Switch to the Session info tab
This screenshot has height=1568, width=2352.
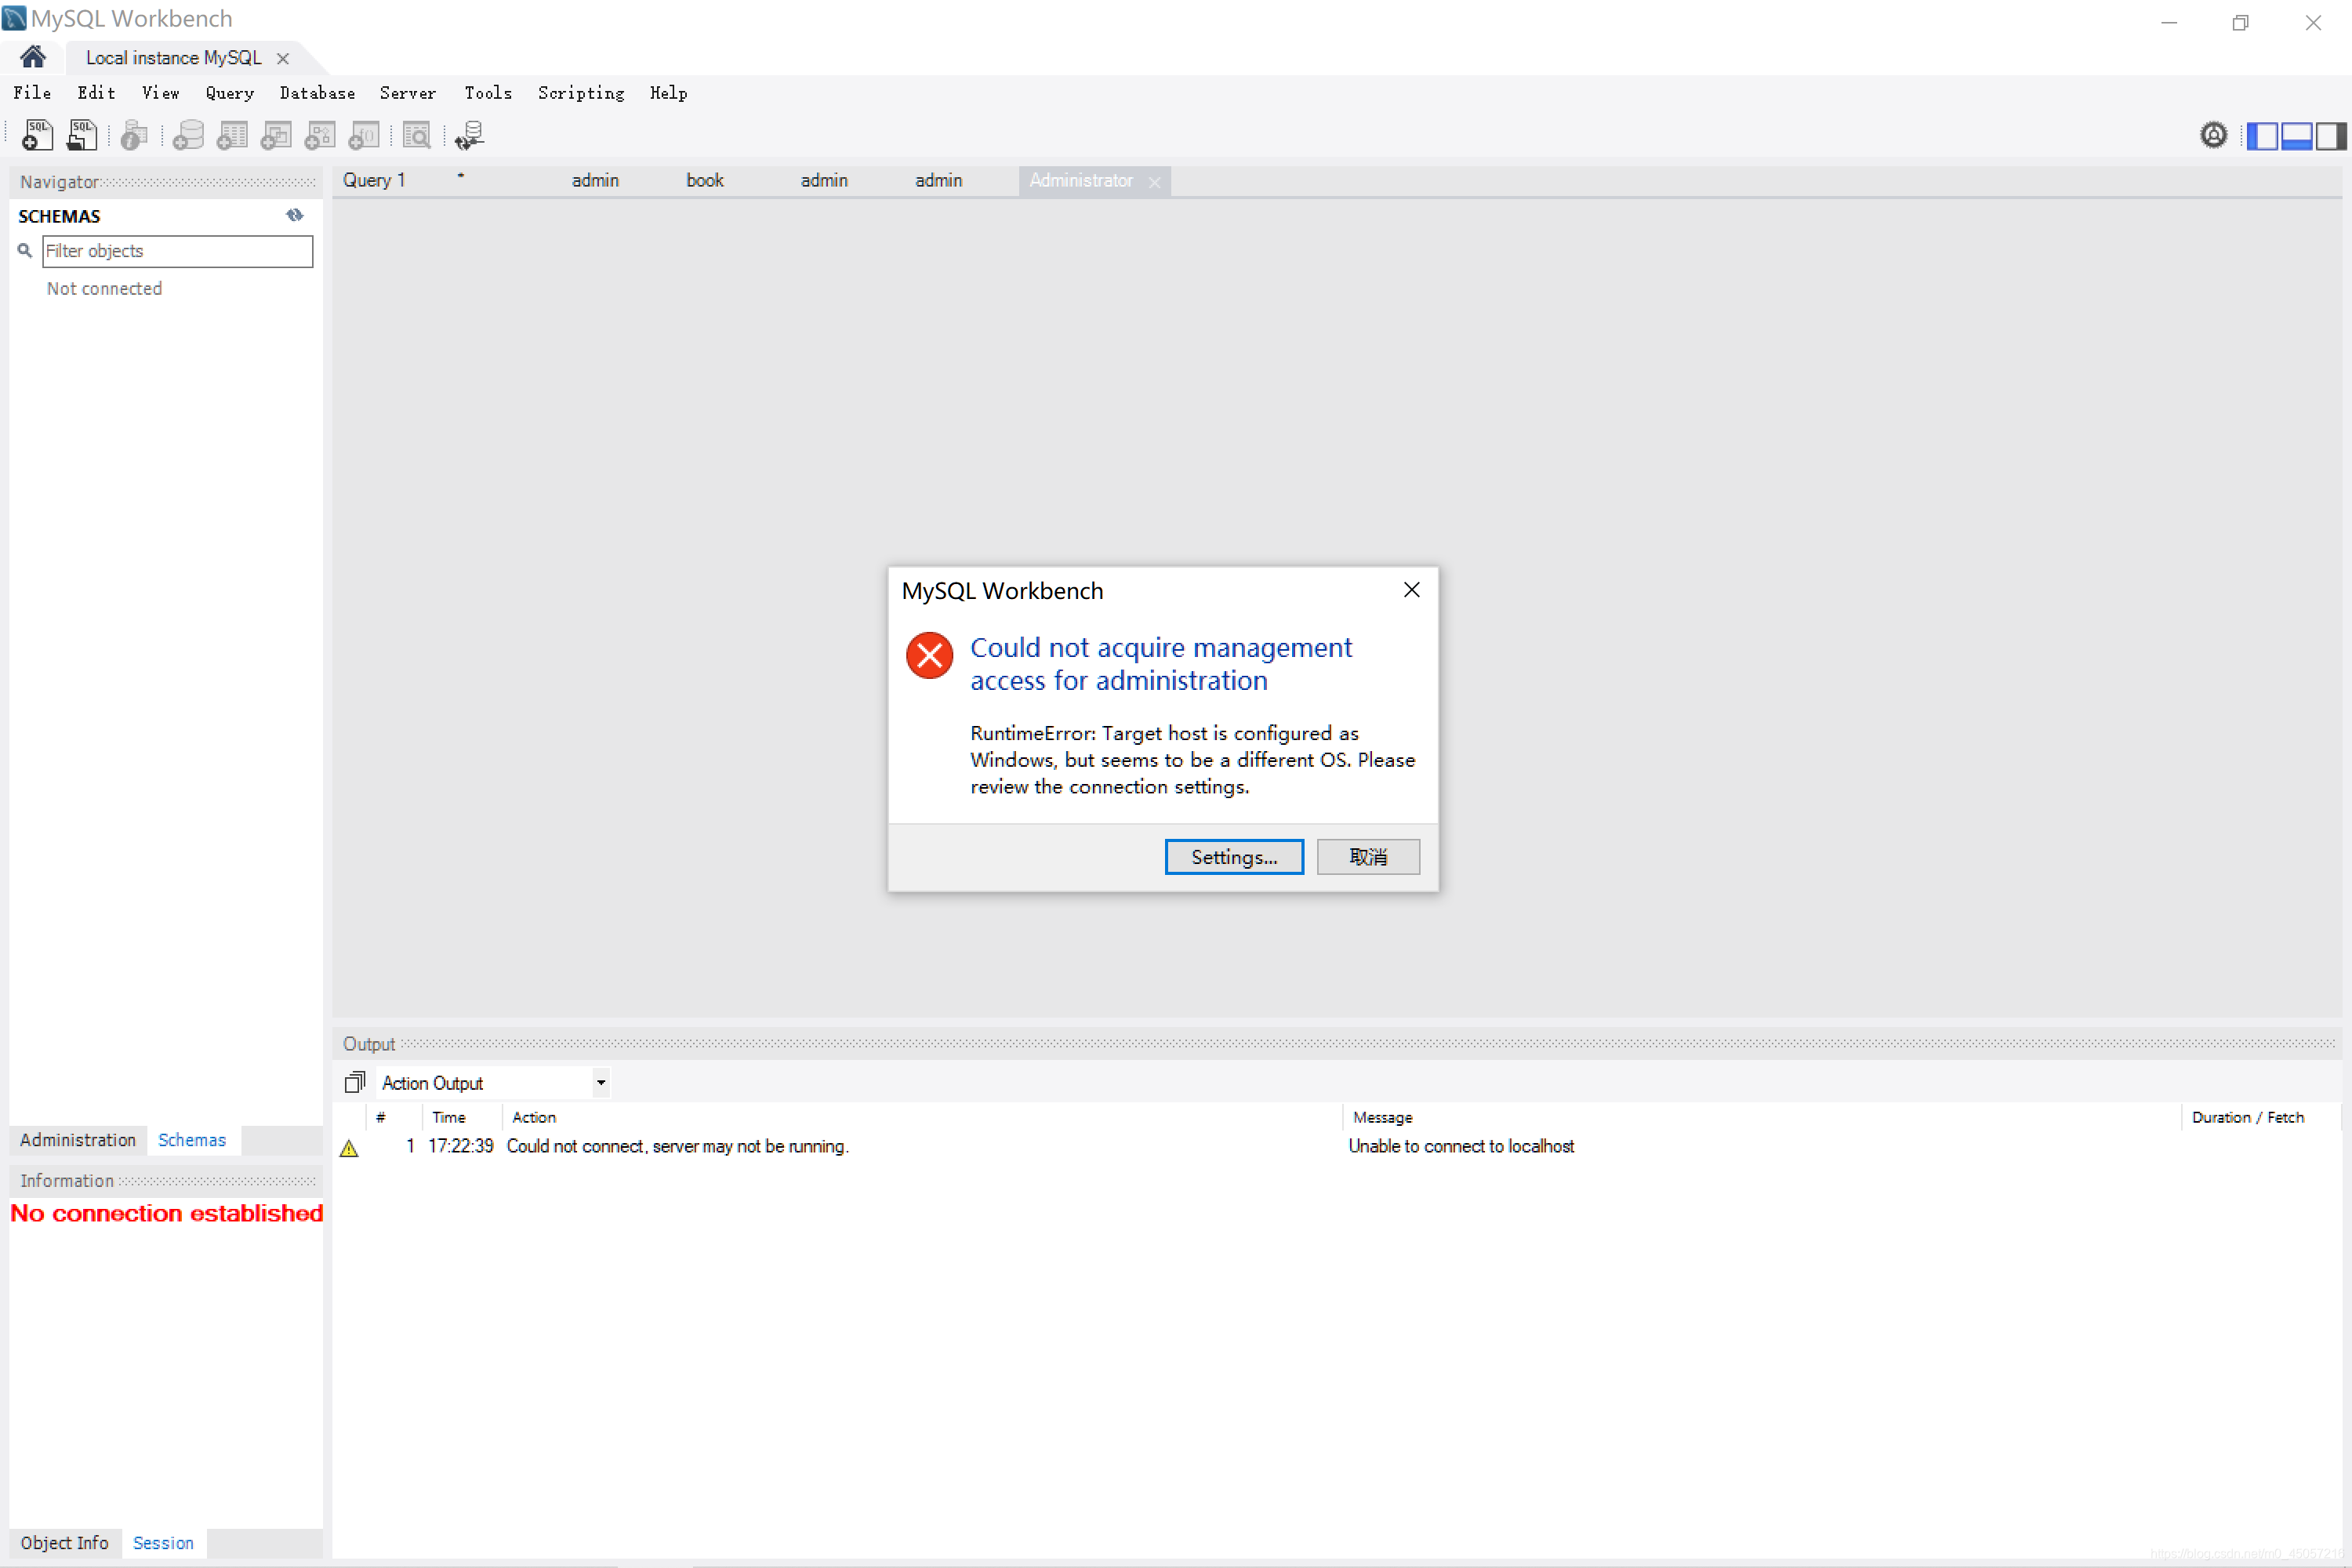point(163,1543)
